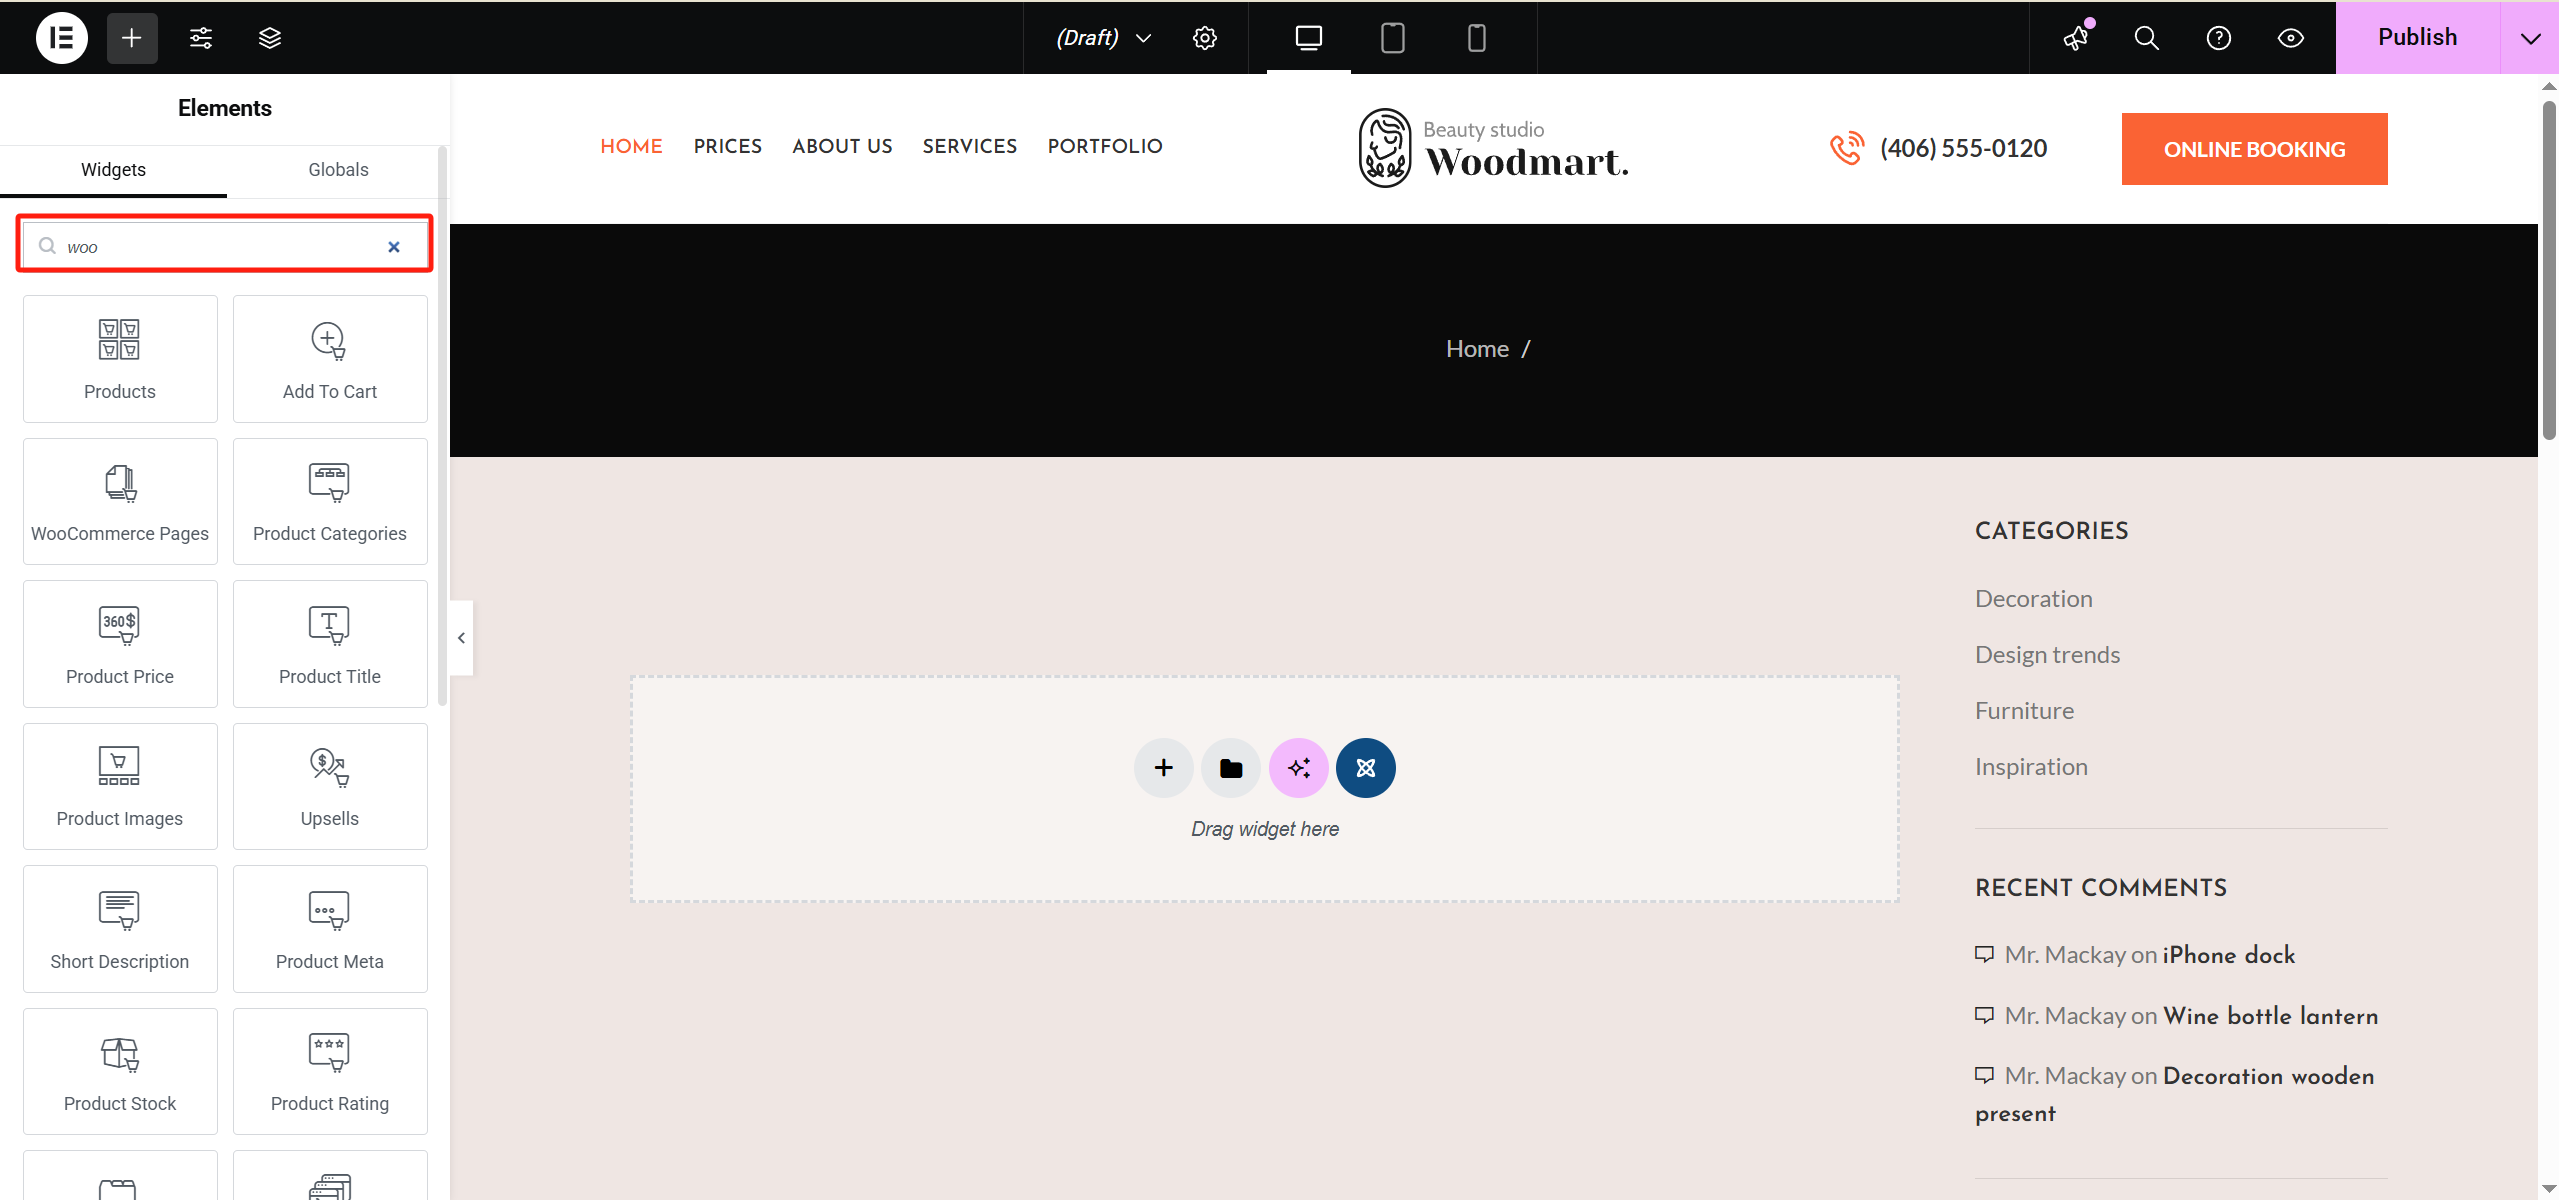Switch to tablet preview mode

(1392, 37)
